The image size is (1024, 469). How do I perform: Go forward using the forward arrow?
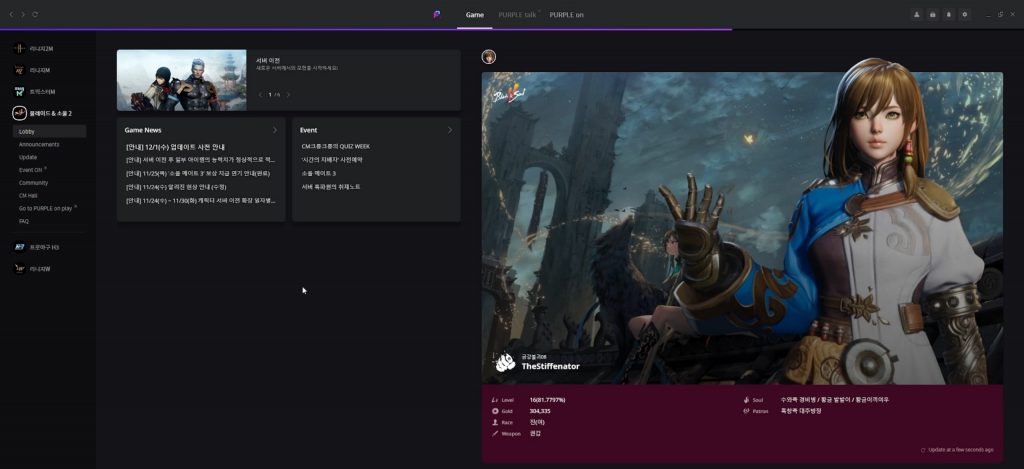23,14
